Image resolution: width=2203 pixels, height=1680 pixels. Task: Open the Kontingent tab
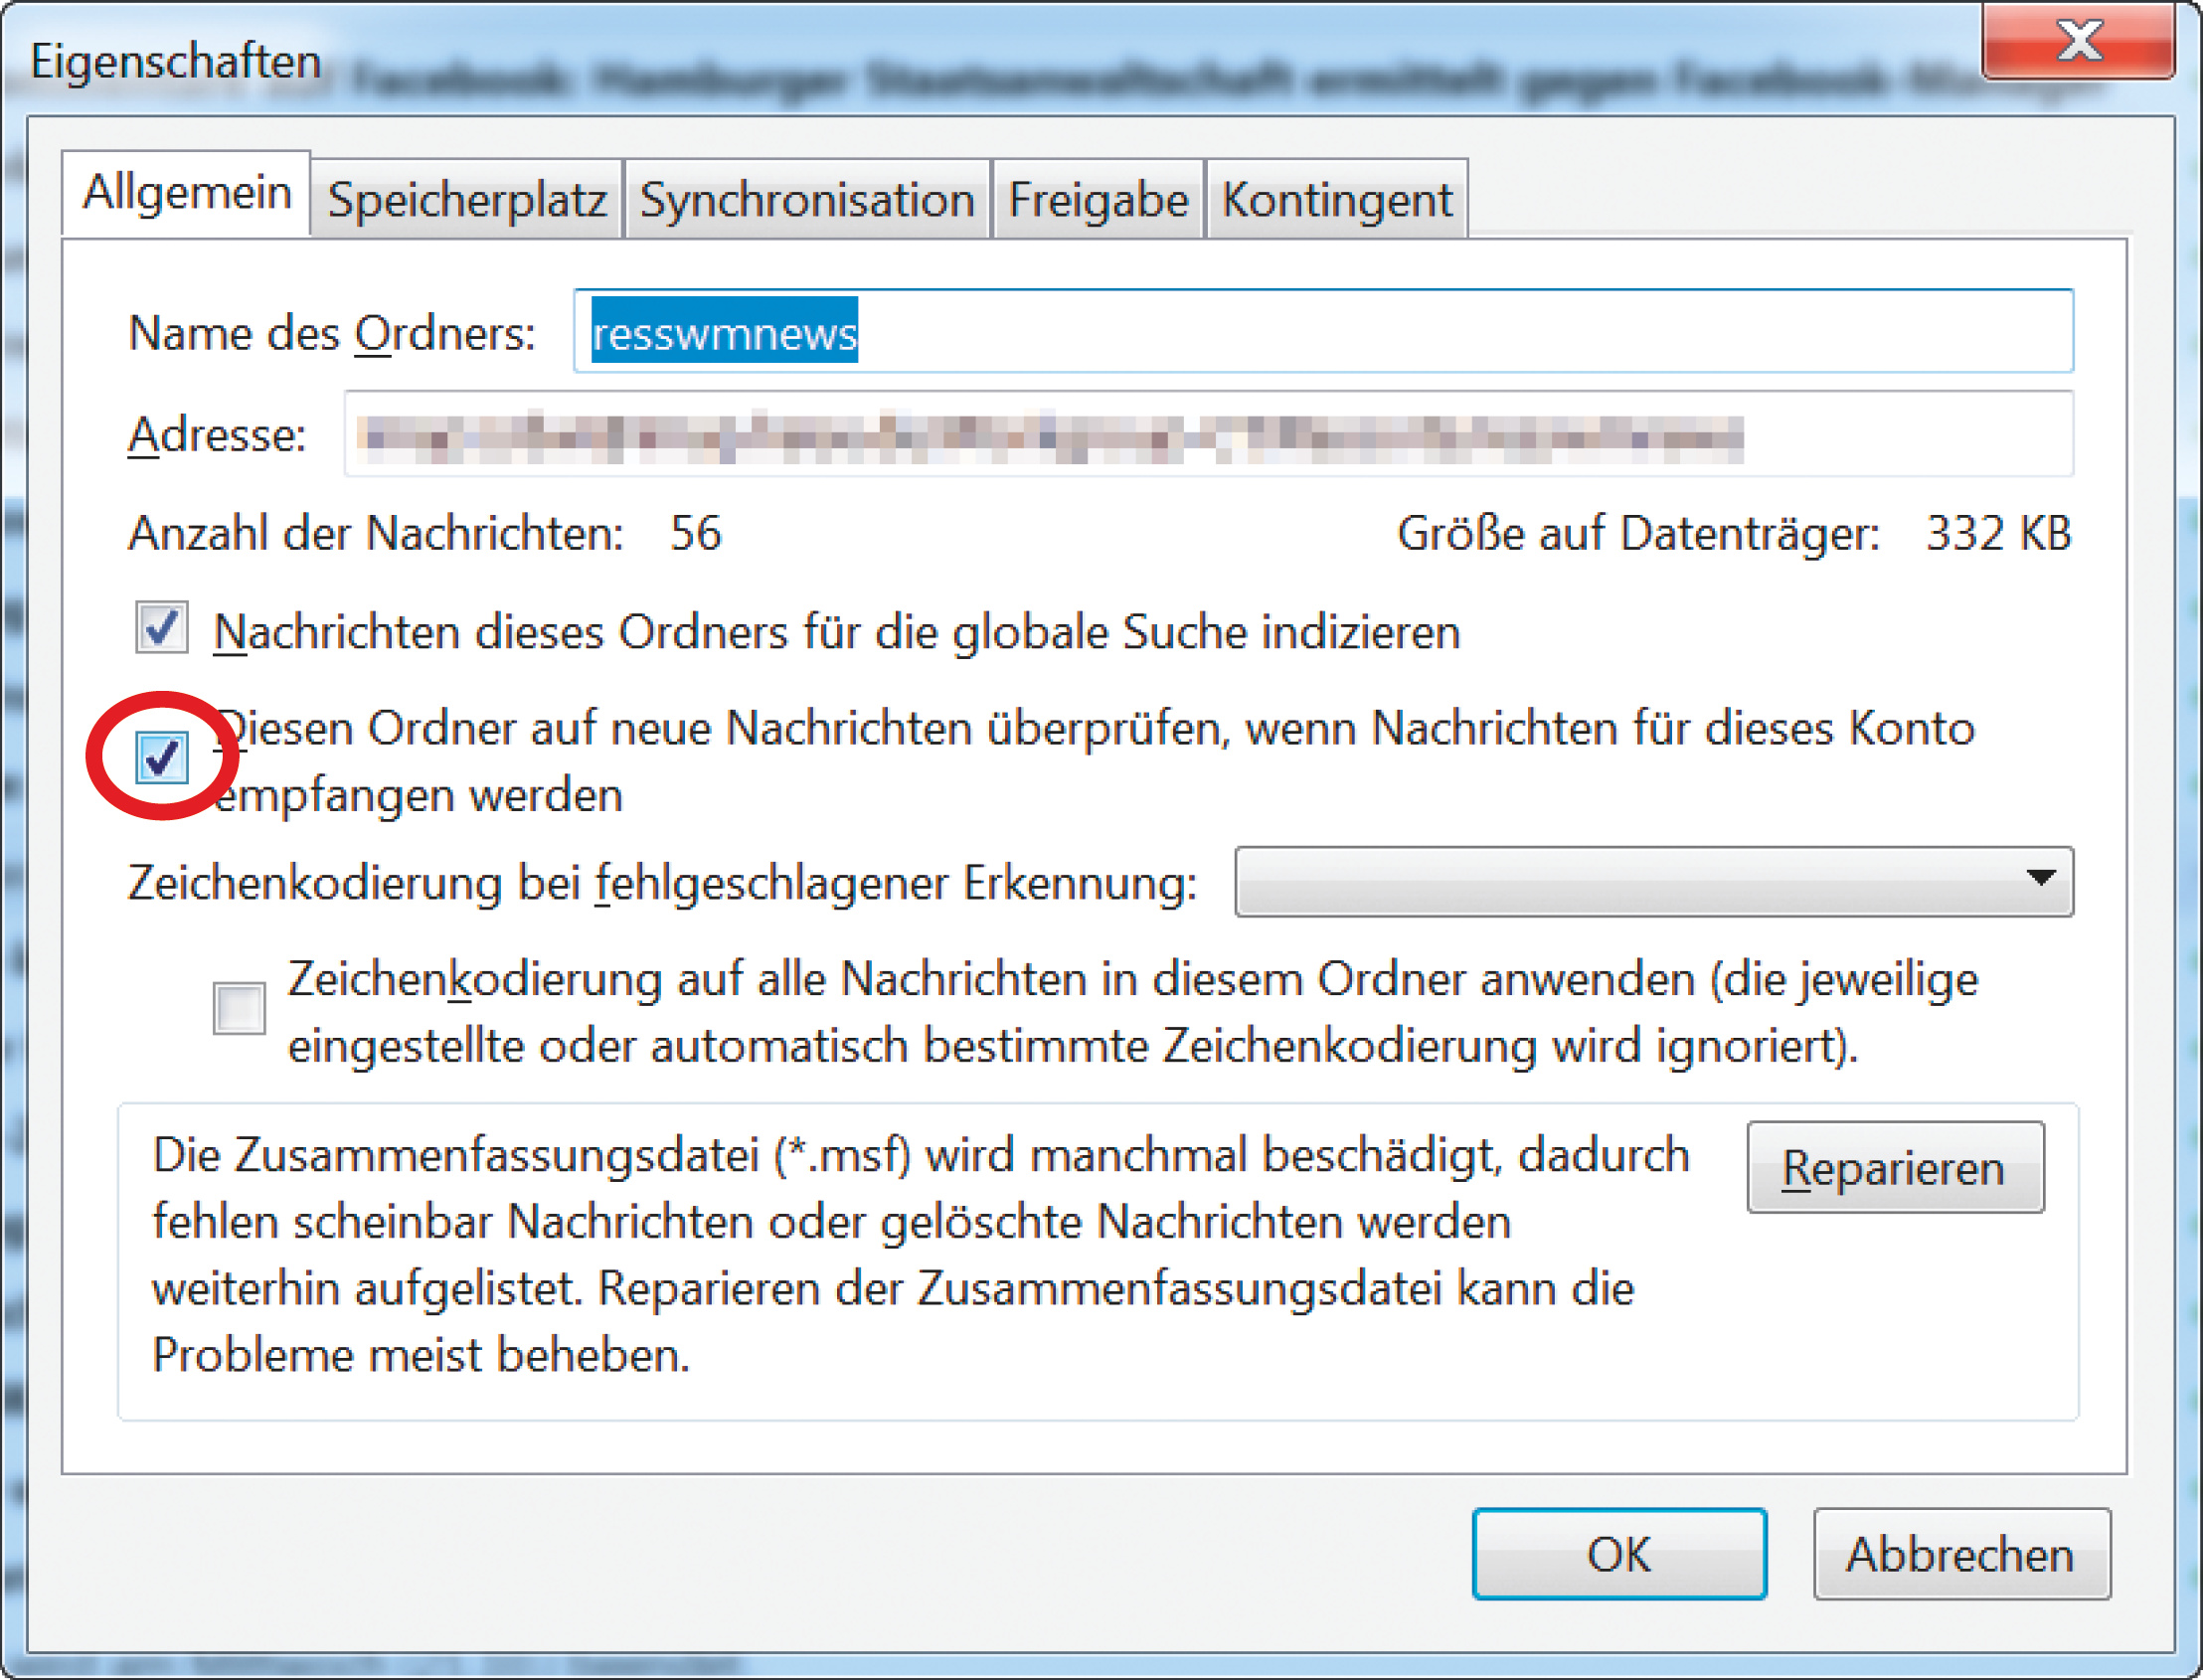click(x=1336, y=201)
